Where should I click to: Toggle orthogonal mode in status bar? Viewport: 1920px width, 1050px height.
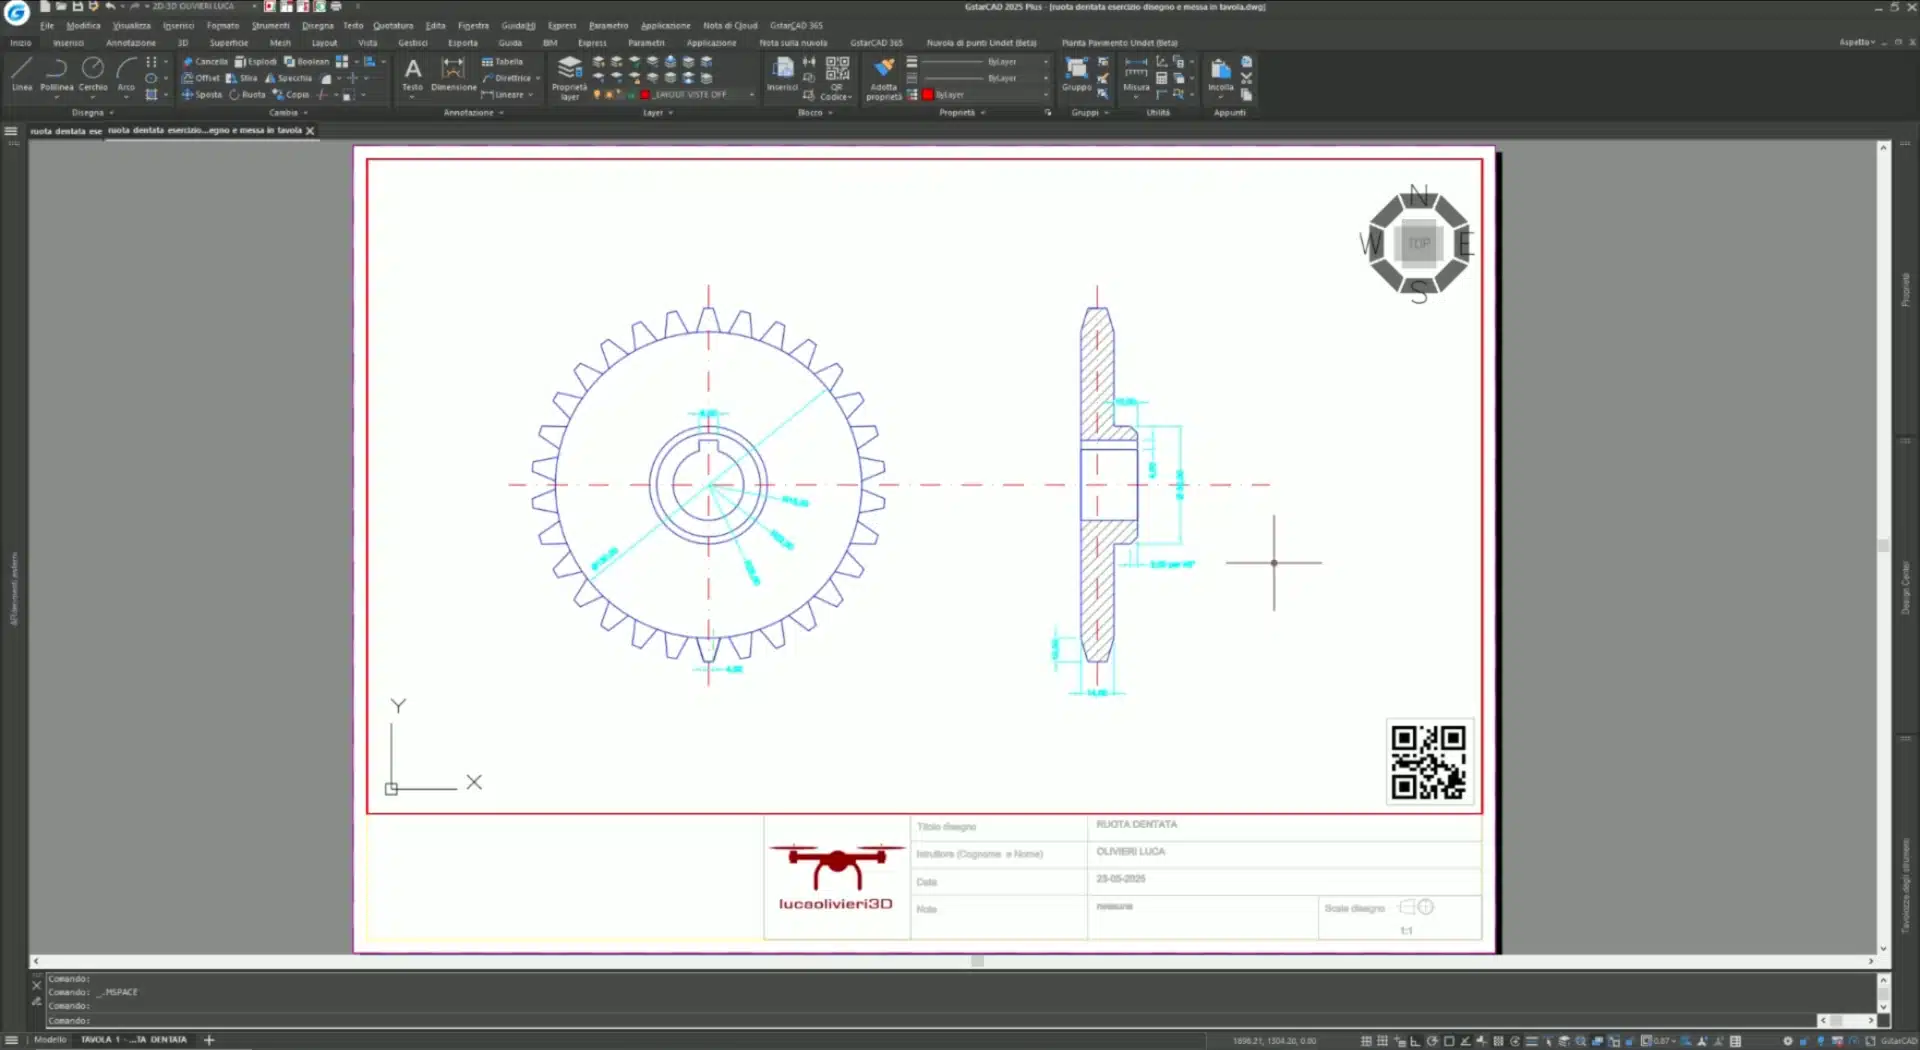pos(1415,1041)
